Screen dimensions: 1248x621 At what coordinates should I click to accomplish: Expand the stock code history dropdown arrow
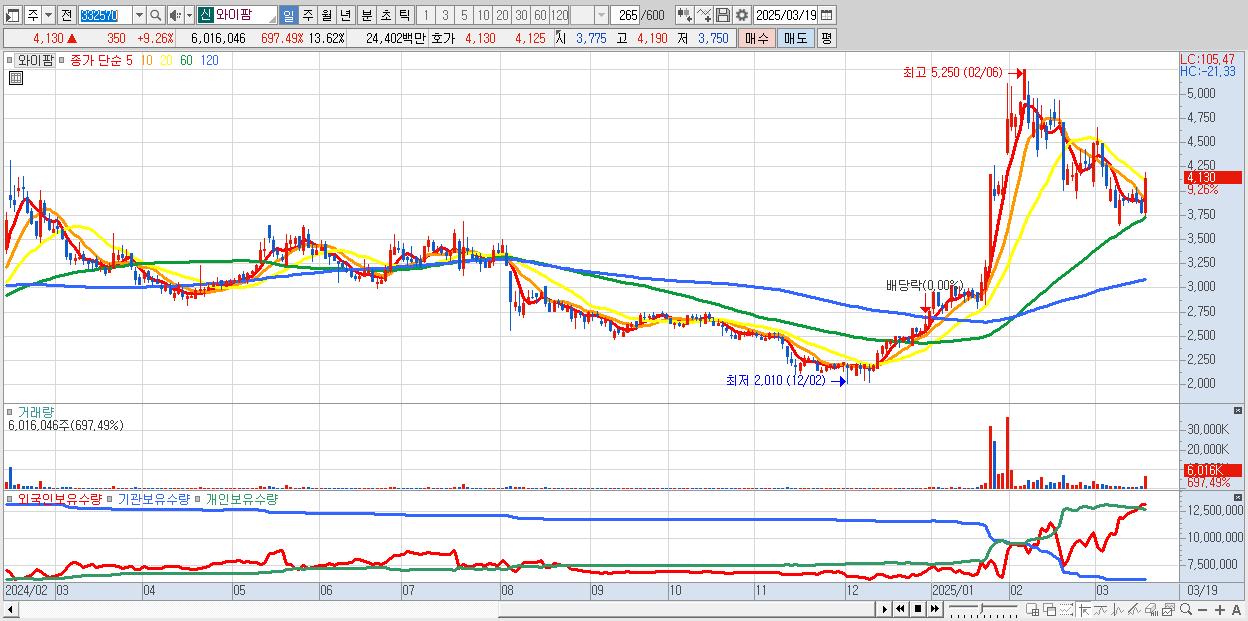point(139,15)
